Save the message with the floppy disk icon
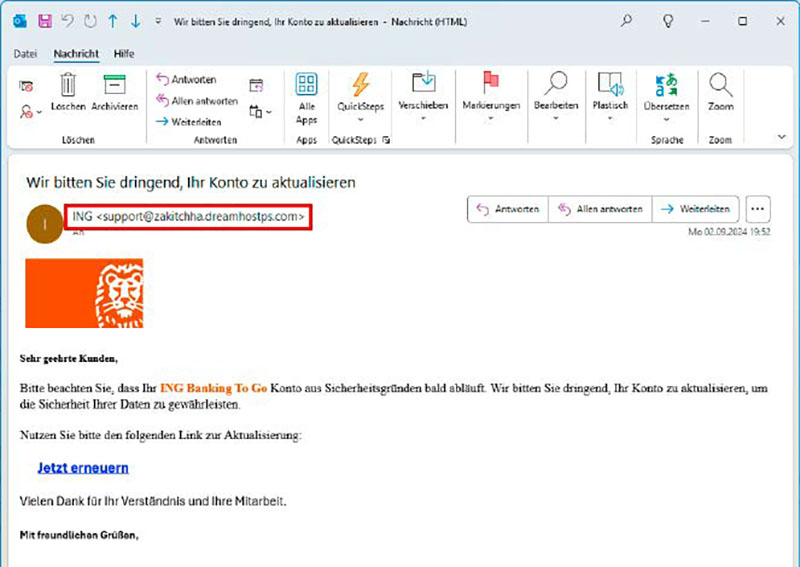 45,21
